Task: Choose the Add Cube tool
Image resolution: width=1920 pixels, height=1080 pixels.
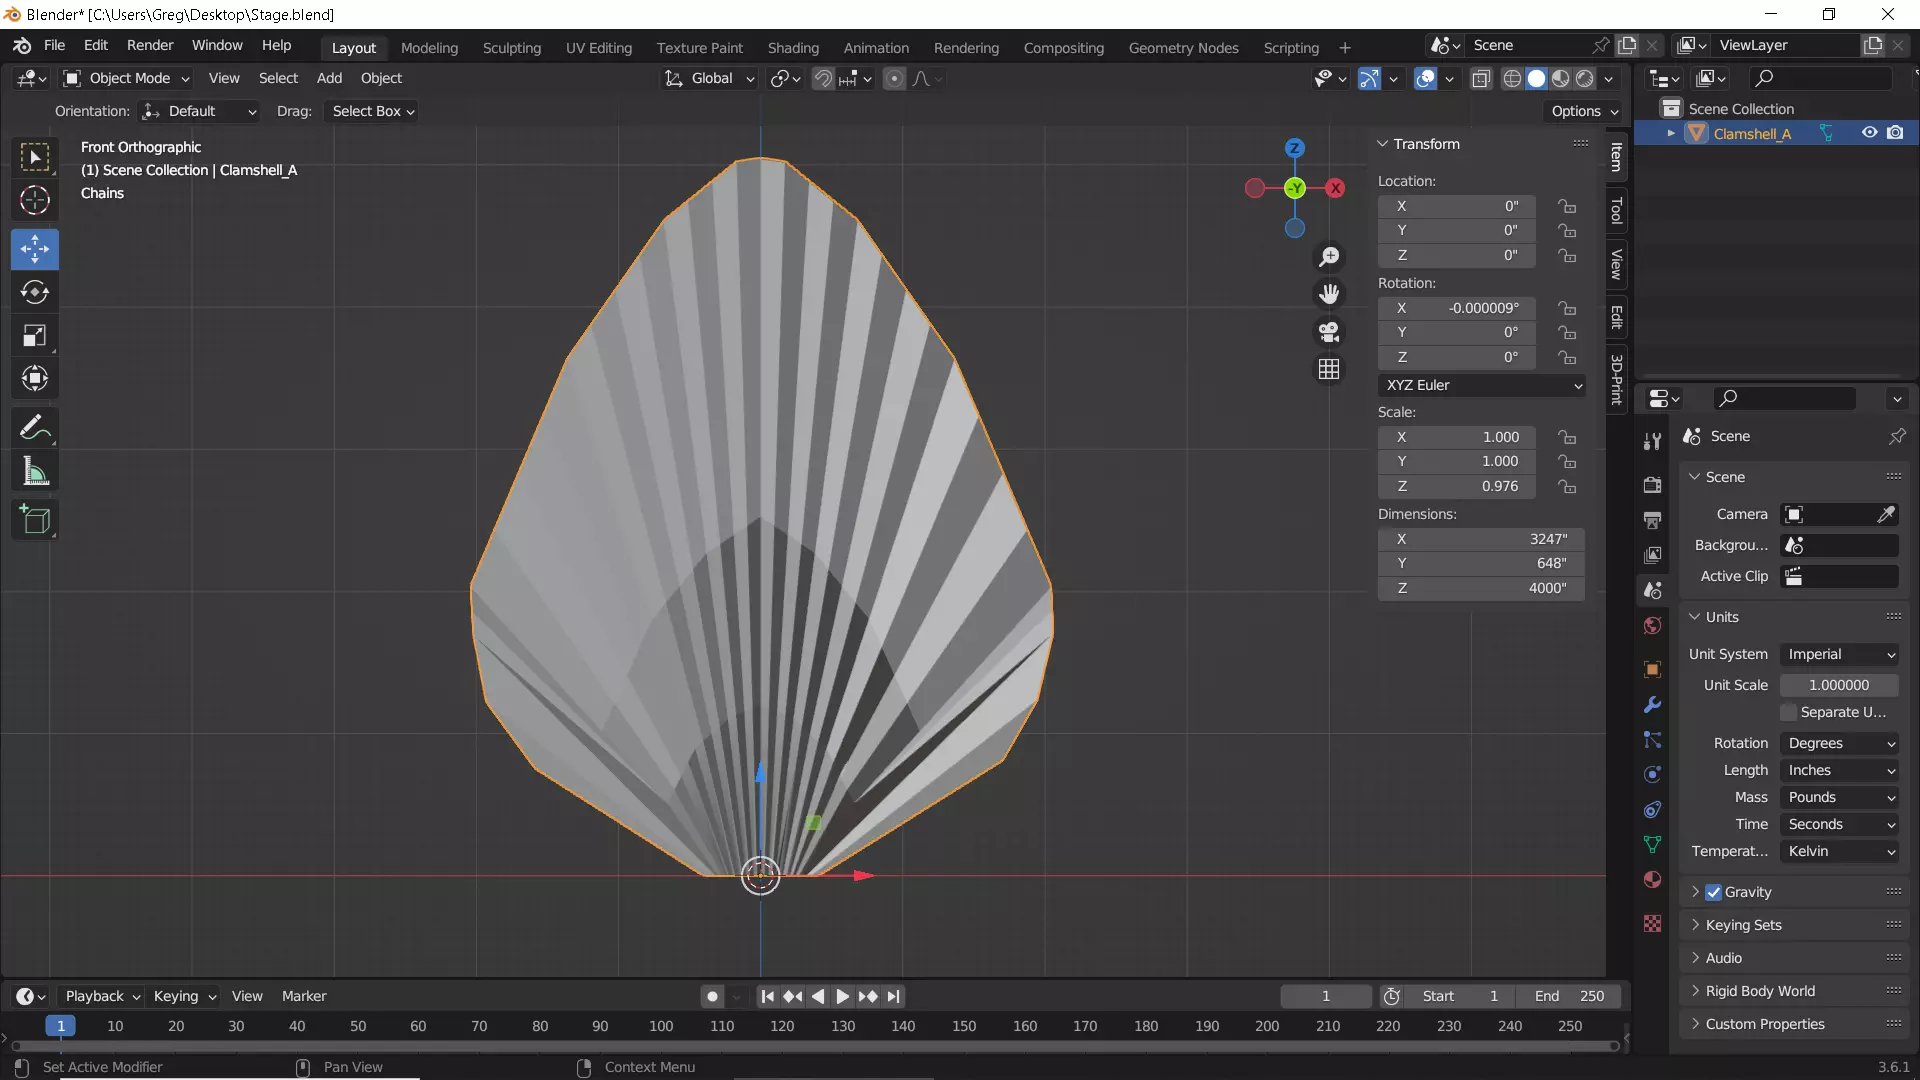Action: 35,520
